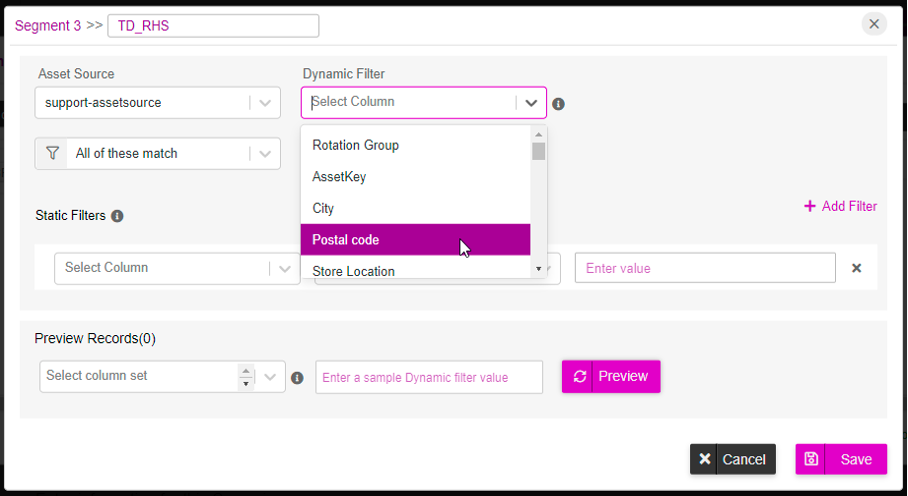Click the info icon beside column set
The height and width of the screenshot is (496, 908).
[x=297, y=378]
